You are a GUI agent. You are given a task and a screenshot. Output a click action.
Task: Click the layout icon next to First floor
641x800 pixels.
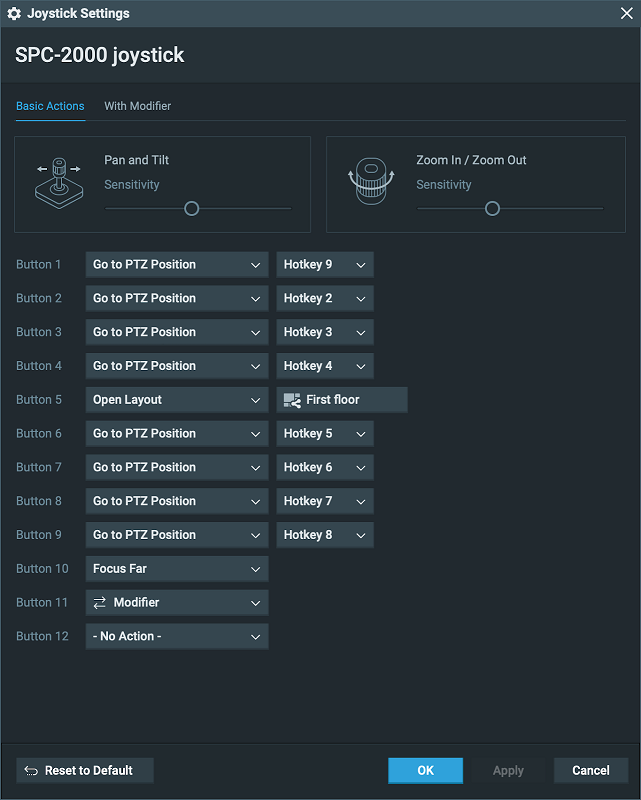coord(292,400)
